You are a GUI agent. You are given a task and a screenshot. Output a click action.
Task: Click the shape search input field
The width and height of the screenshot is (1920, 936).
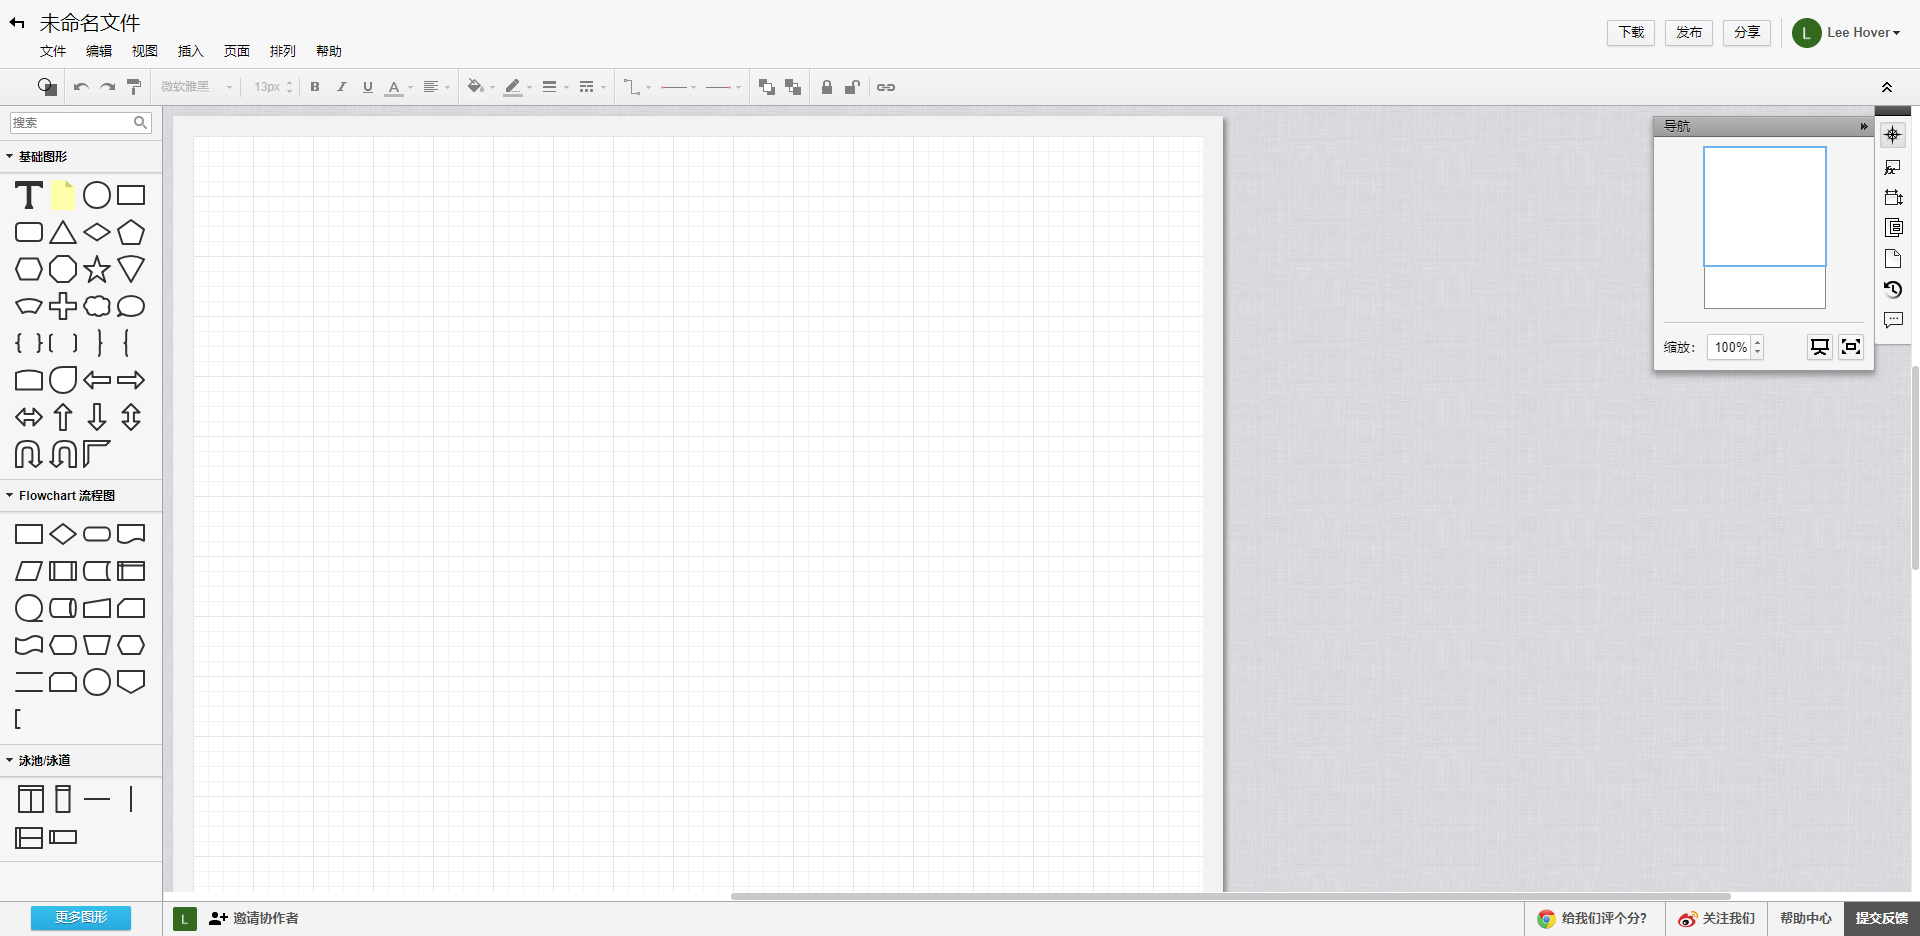pyautogui.click(x=80, y=122)
